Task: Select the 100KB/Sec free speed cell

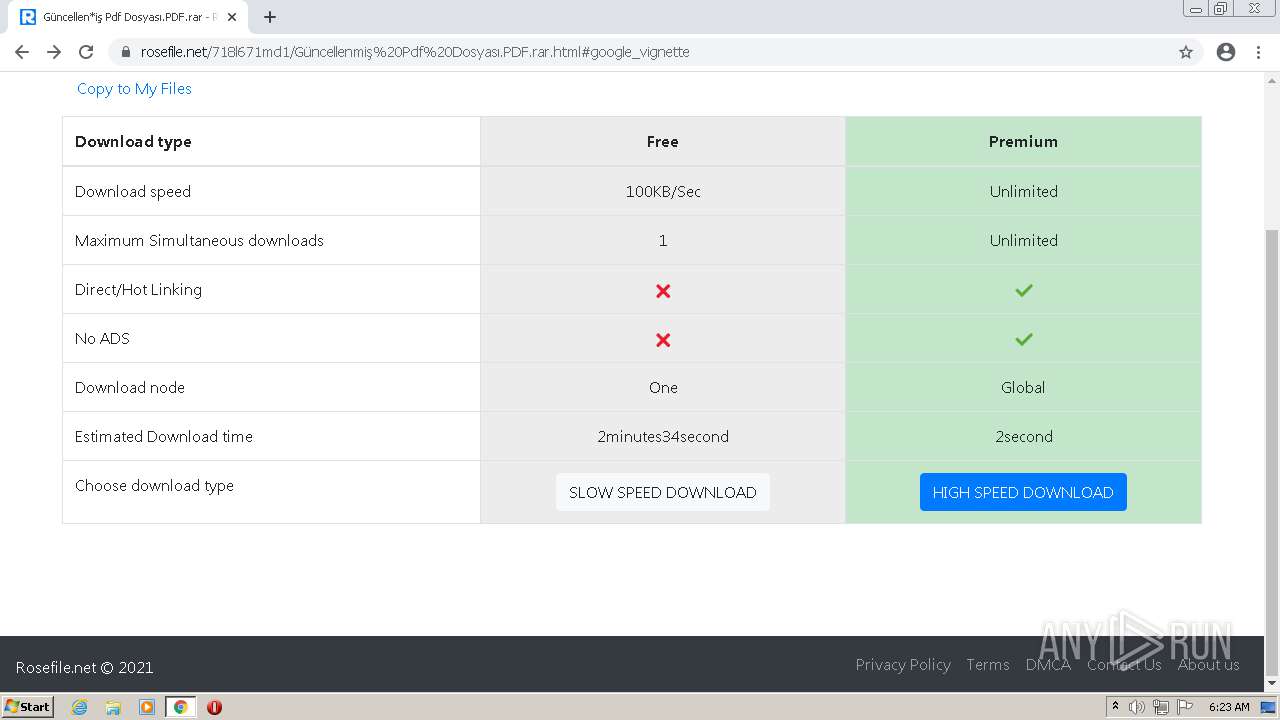Action: [x=663, y=191]
